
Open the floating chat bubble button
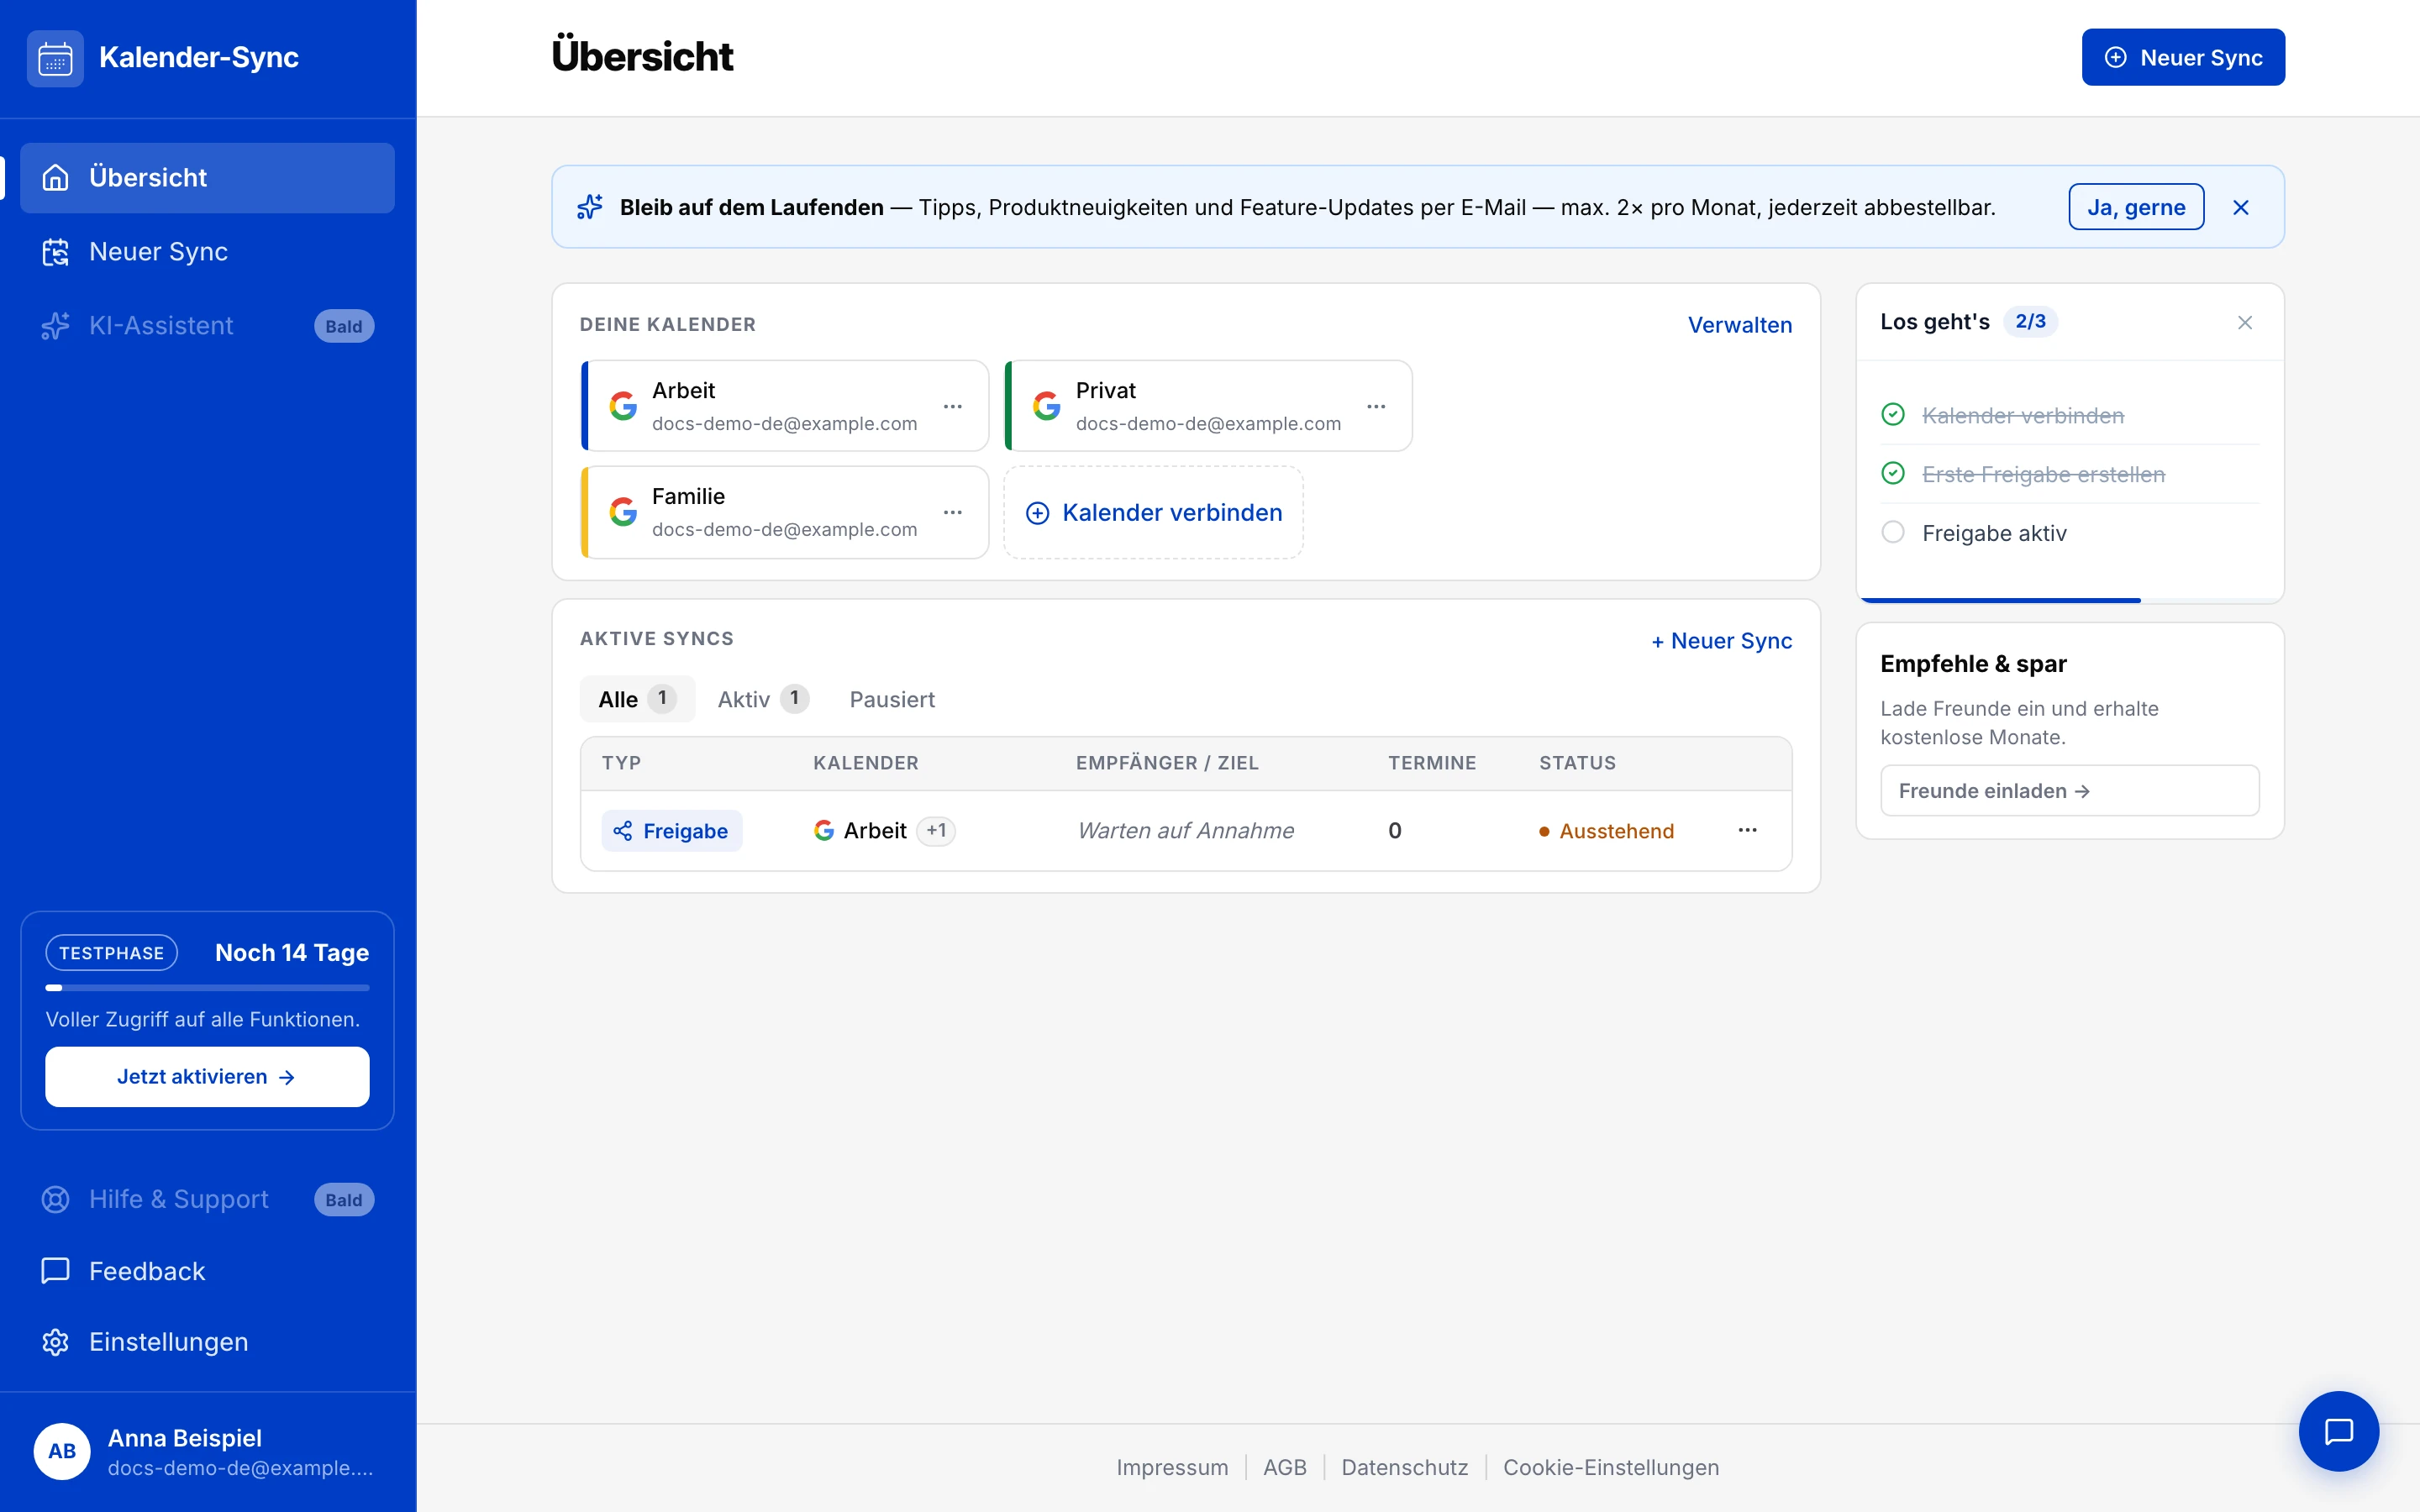tap(2339, 1431)
